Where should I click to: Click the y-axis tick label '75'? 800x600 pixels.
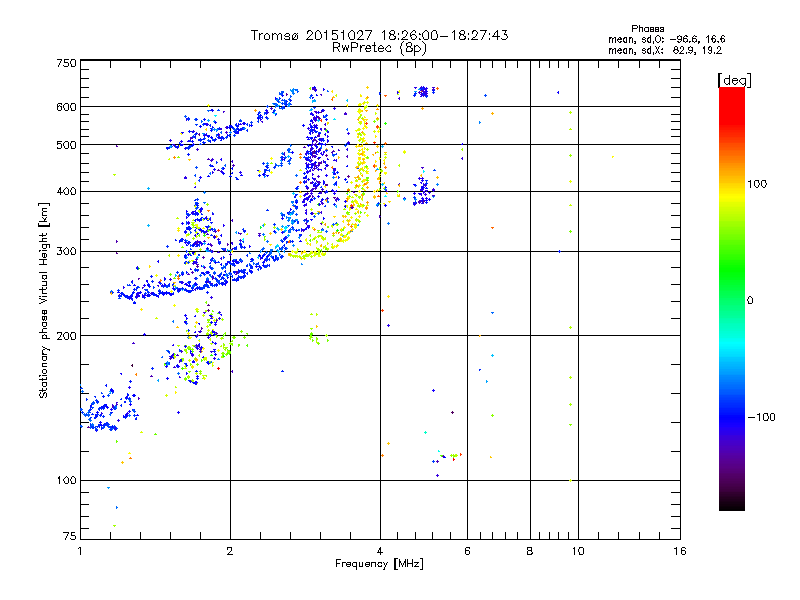coord(70,536)
